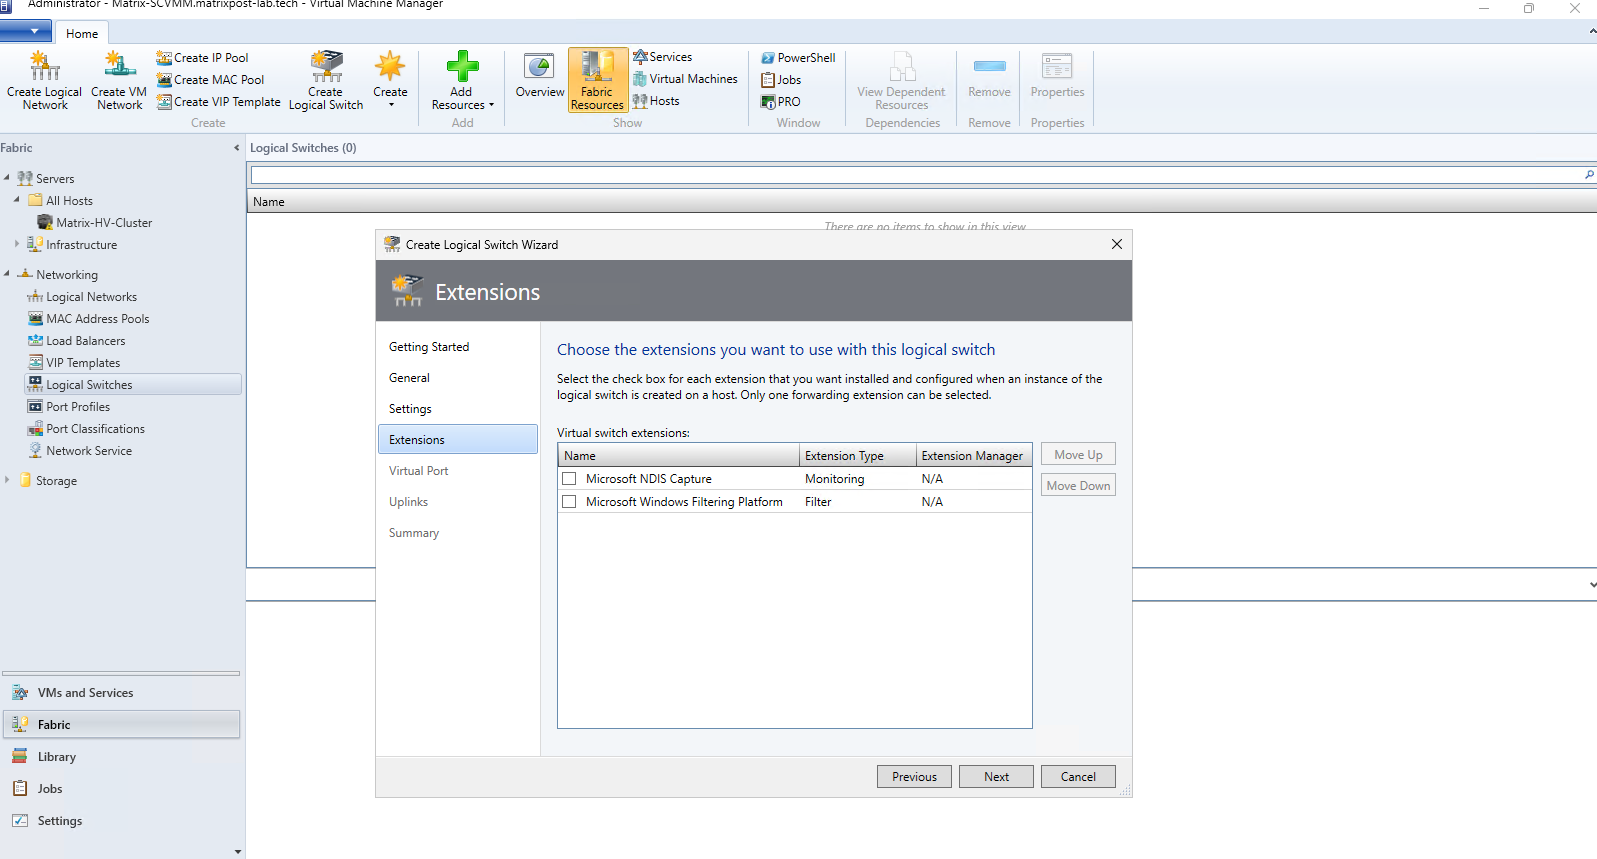The width and height of the screenshot is (1597, 859).
Task: Click the Move Up button
Action: [1078, 455]
